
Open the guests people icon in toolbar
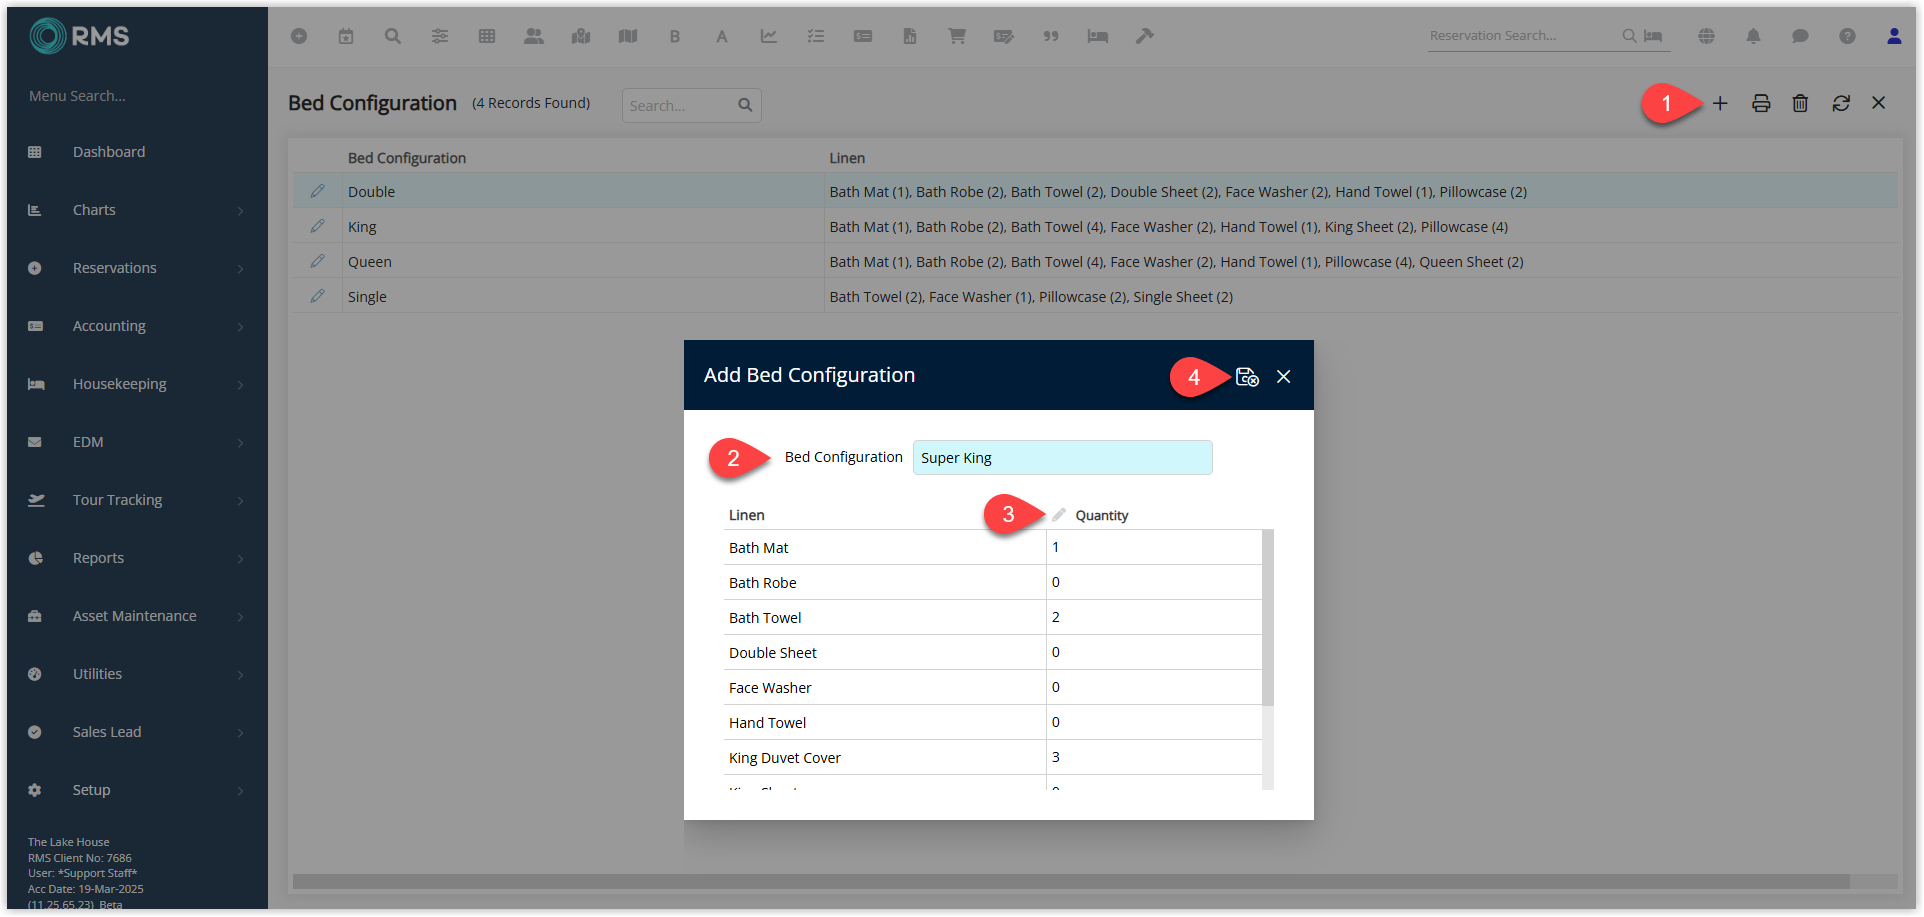tap(534, 36)
